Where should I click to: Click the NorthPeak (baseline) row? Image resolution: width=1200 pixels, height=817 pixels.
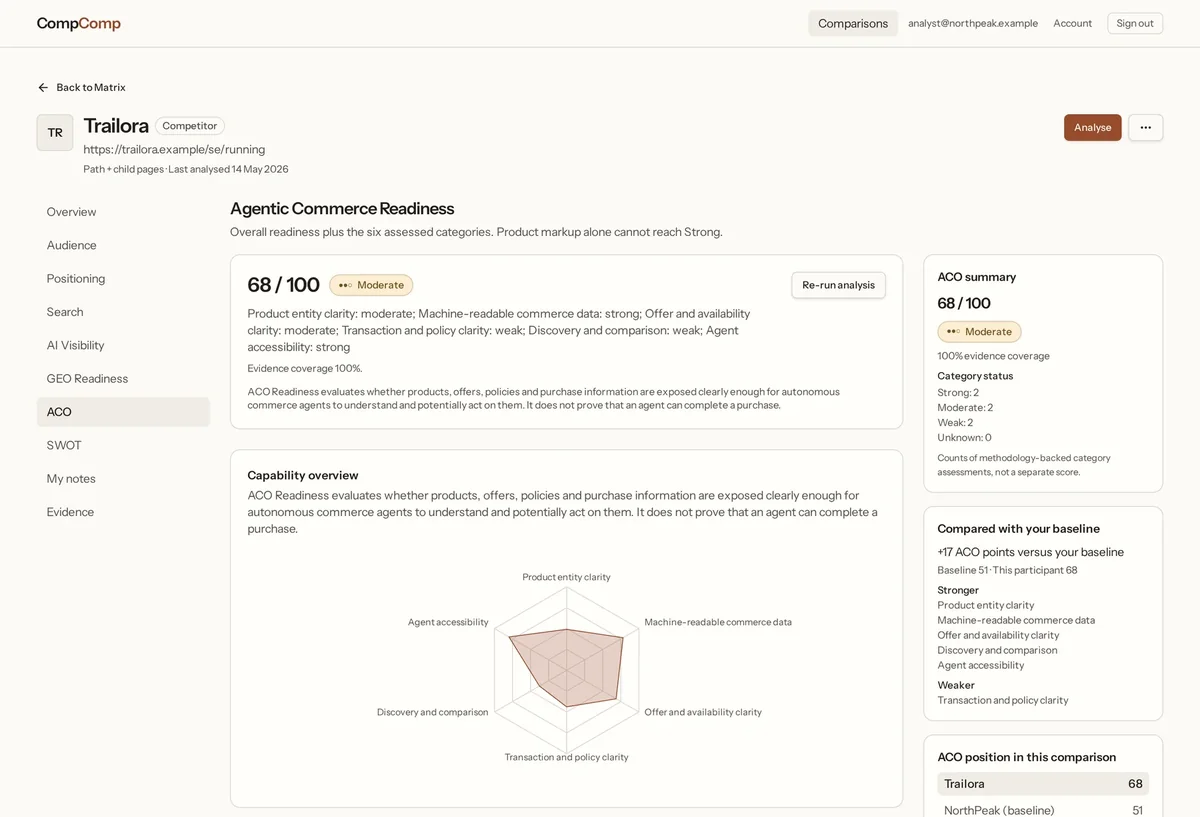tap(1043, 810)
